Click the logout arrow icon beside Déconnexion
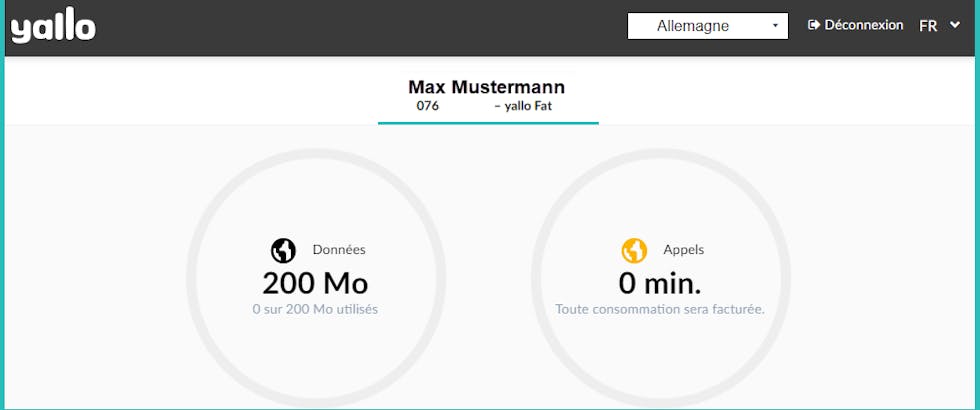This screenshot has width=980, height=410. [814, 25]
